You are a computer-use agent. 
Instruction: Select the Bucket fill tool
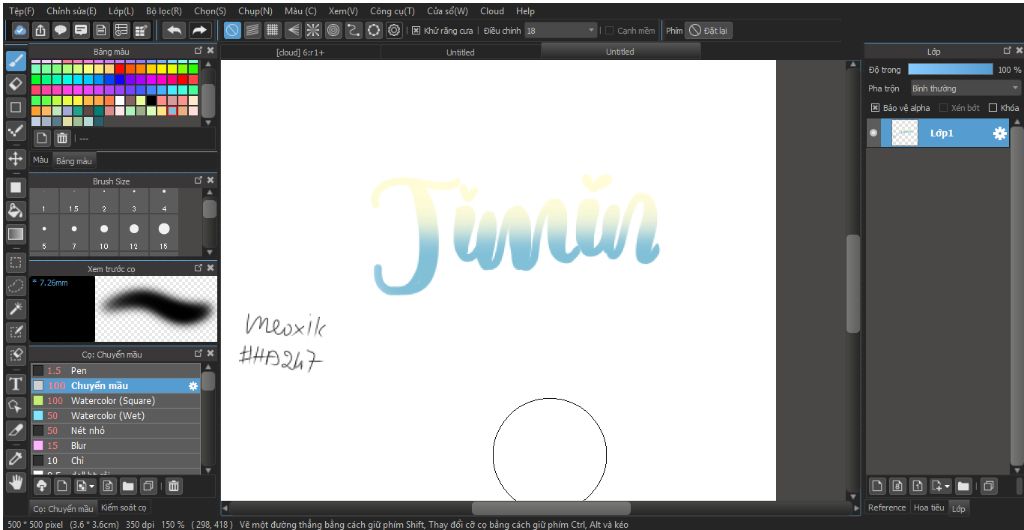[16, 210]
